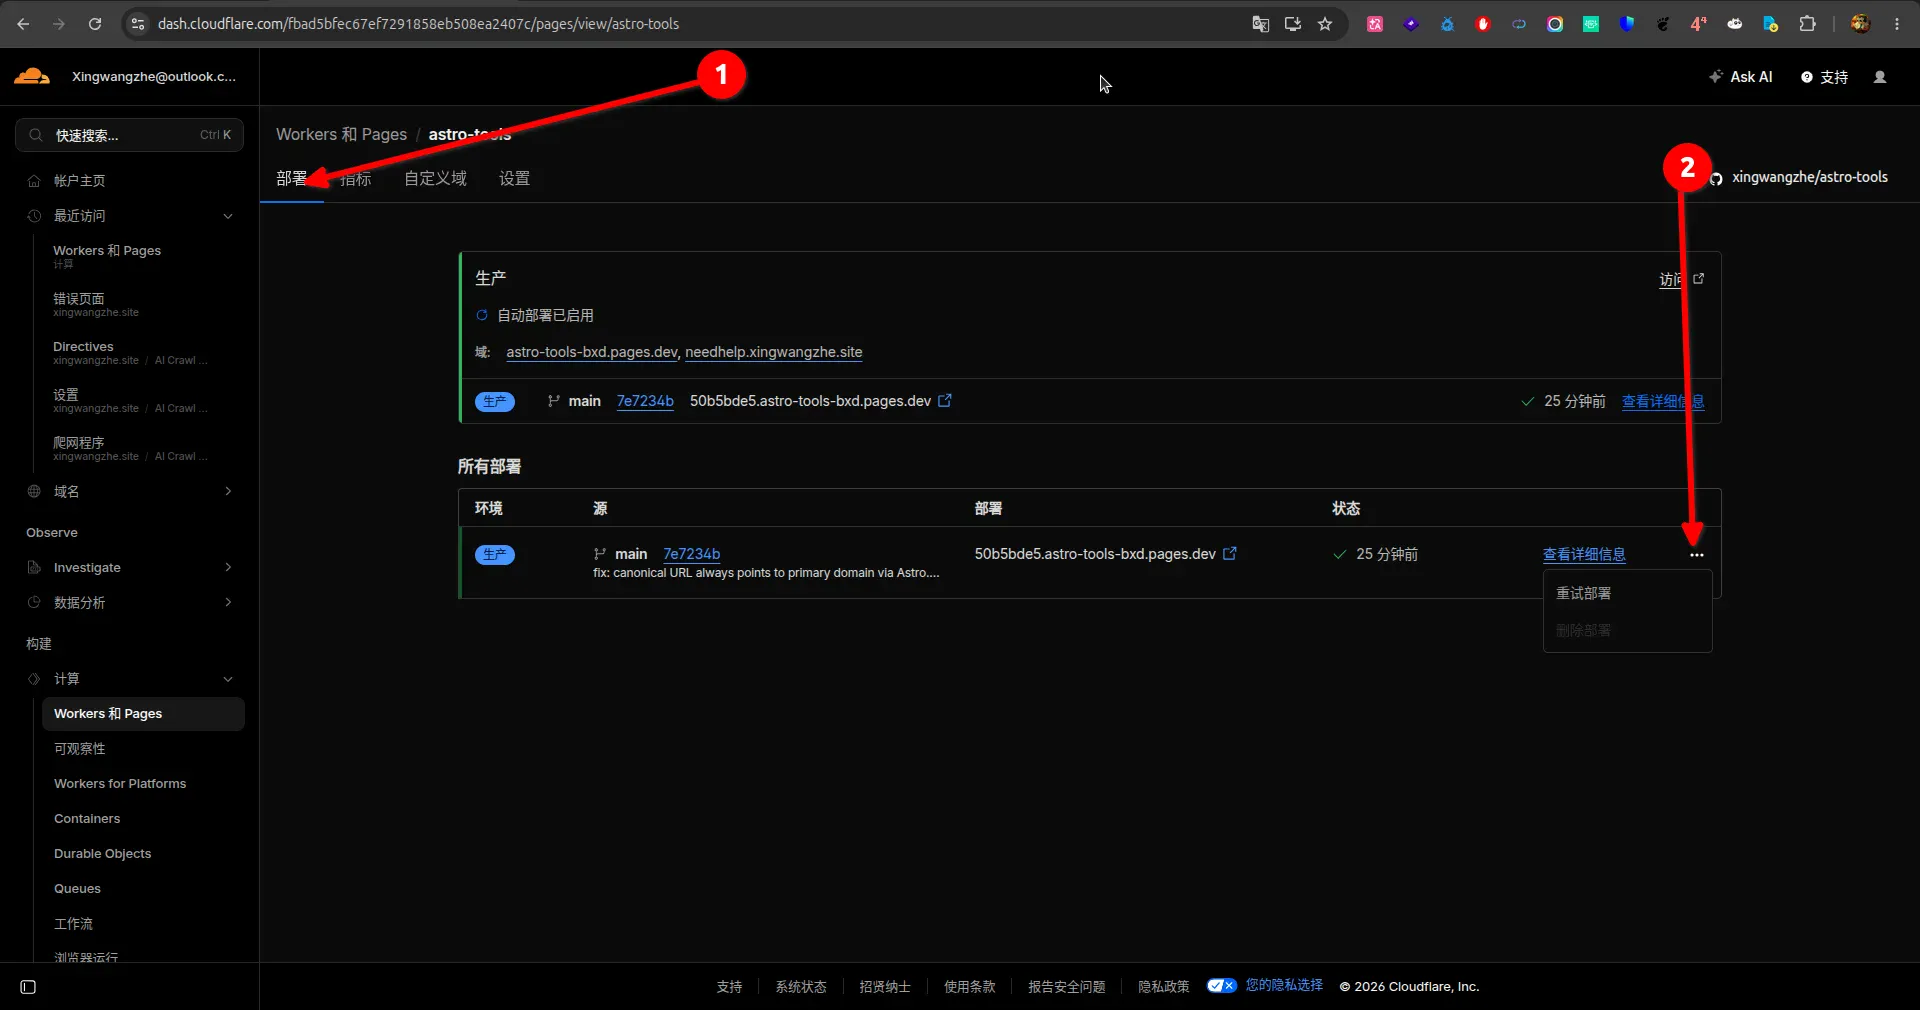
Task: Go back using the browser back arrow
Action: [x=23, y=24]
